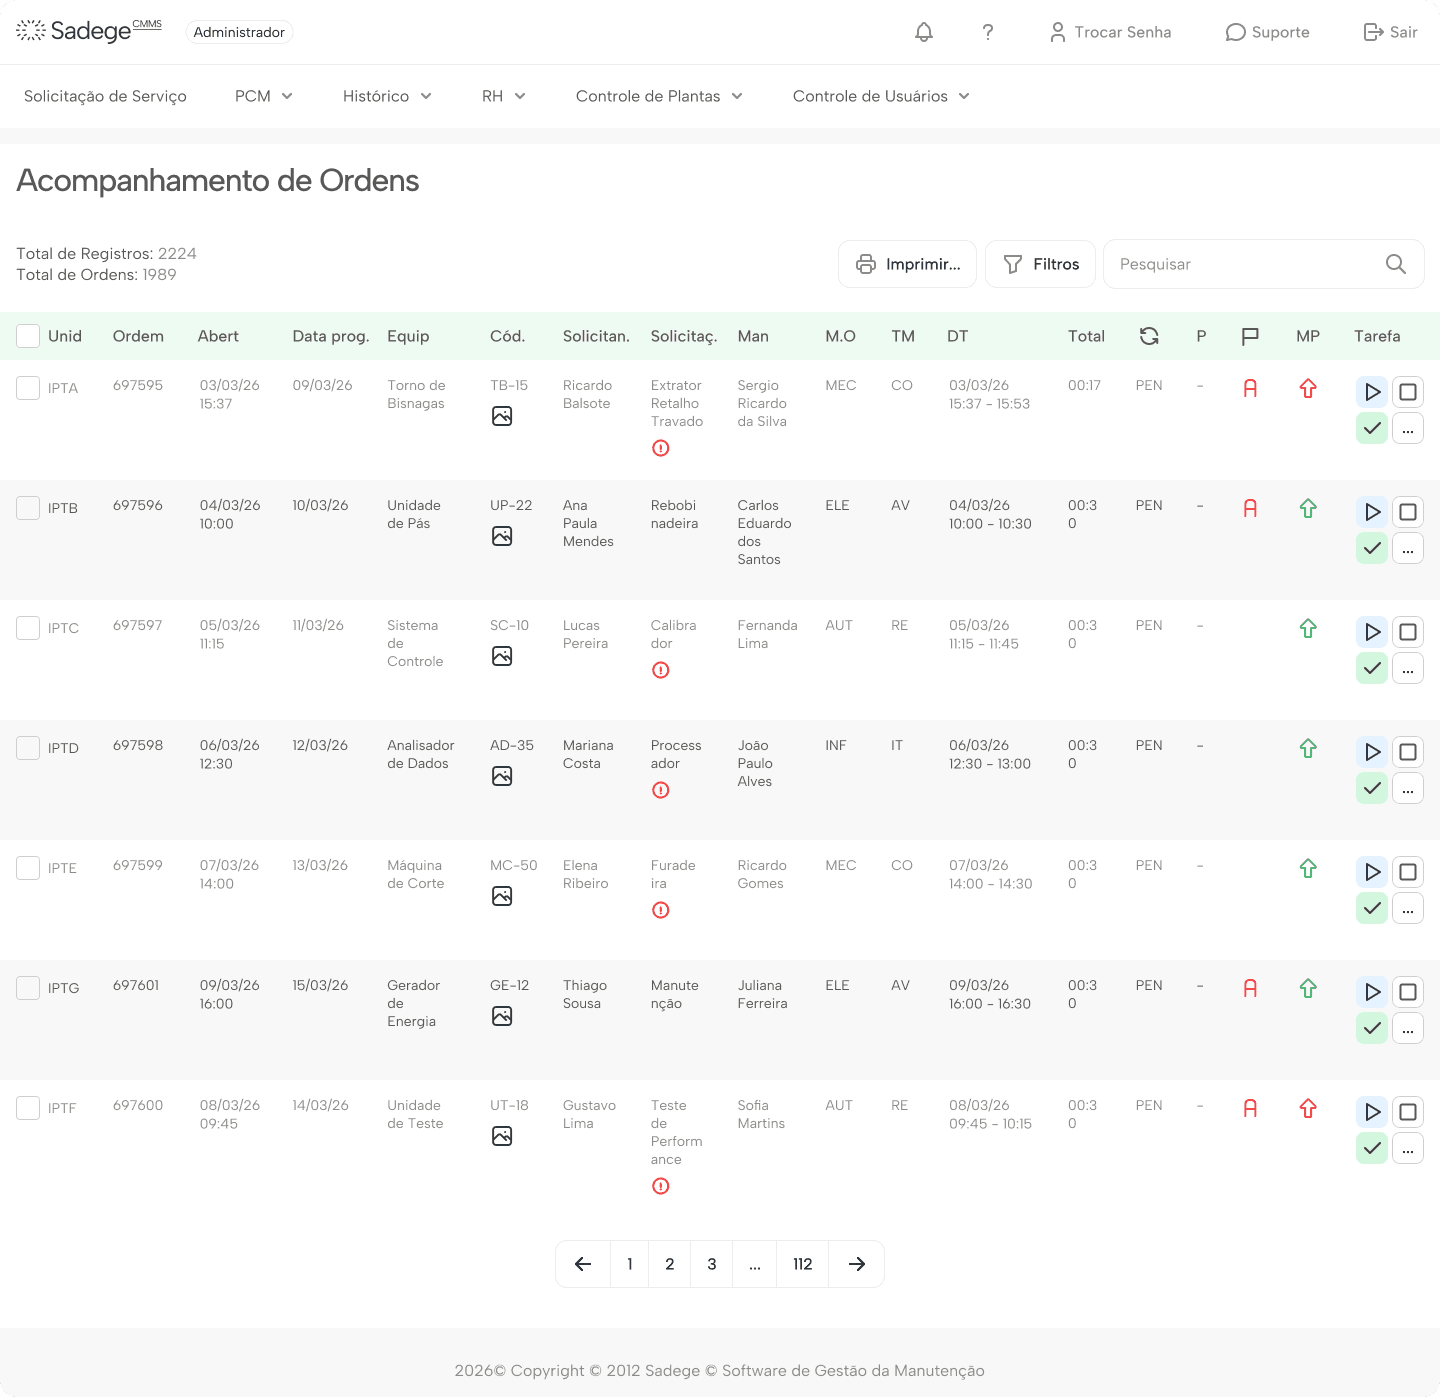Click the help question mark icon

tap(988, 32)
